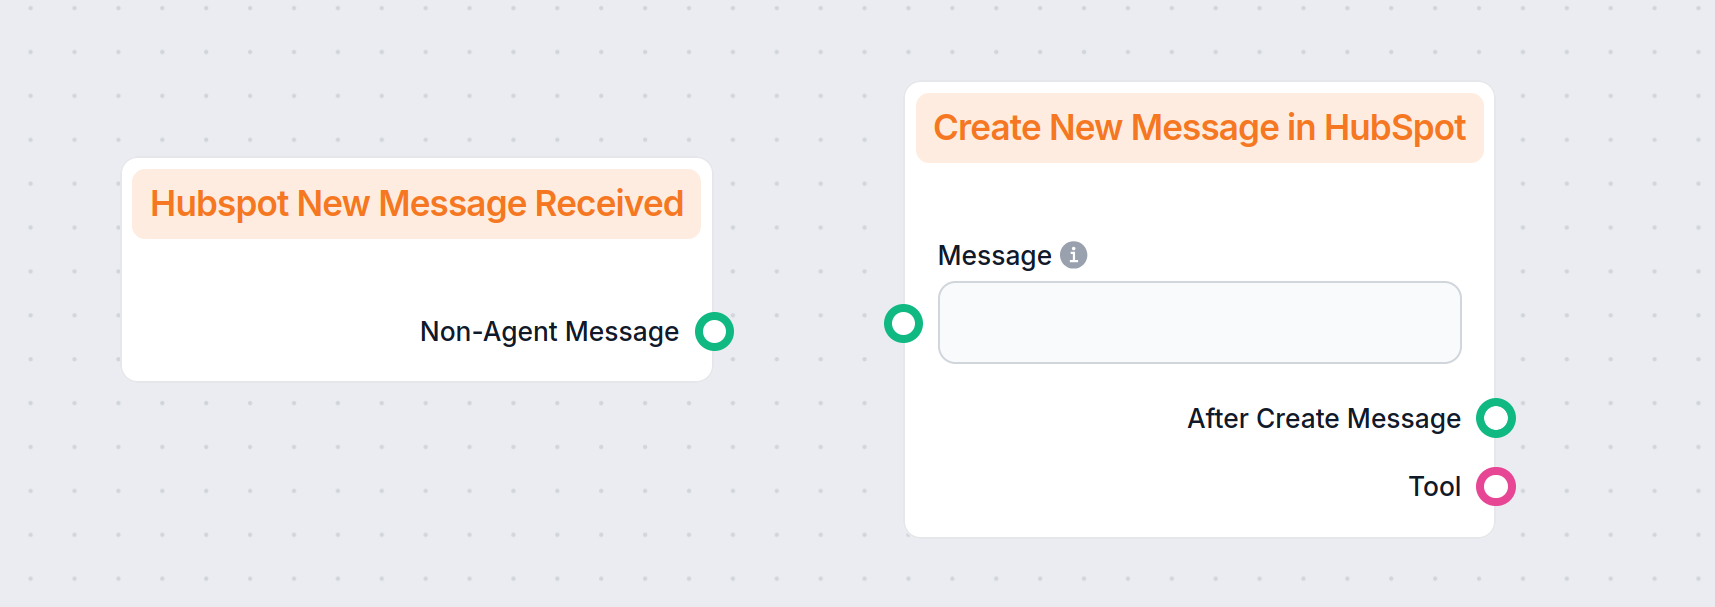Click the Non-Agent Message label text
This screenshot has width=1715, height=607.
click(550, 331)
